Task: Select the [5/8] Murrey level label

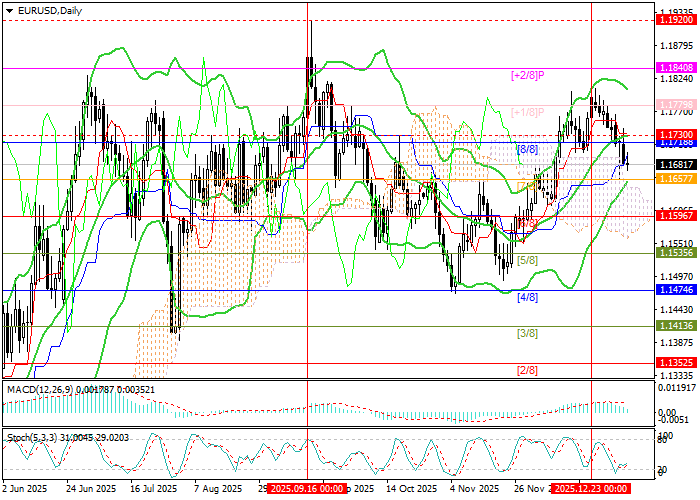Action: [527, 260]
